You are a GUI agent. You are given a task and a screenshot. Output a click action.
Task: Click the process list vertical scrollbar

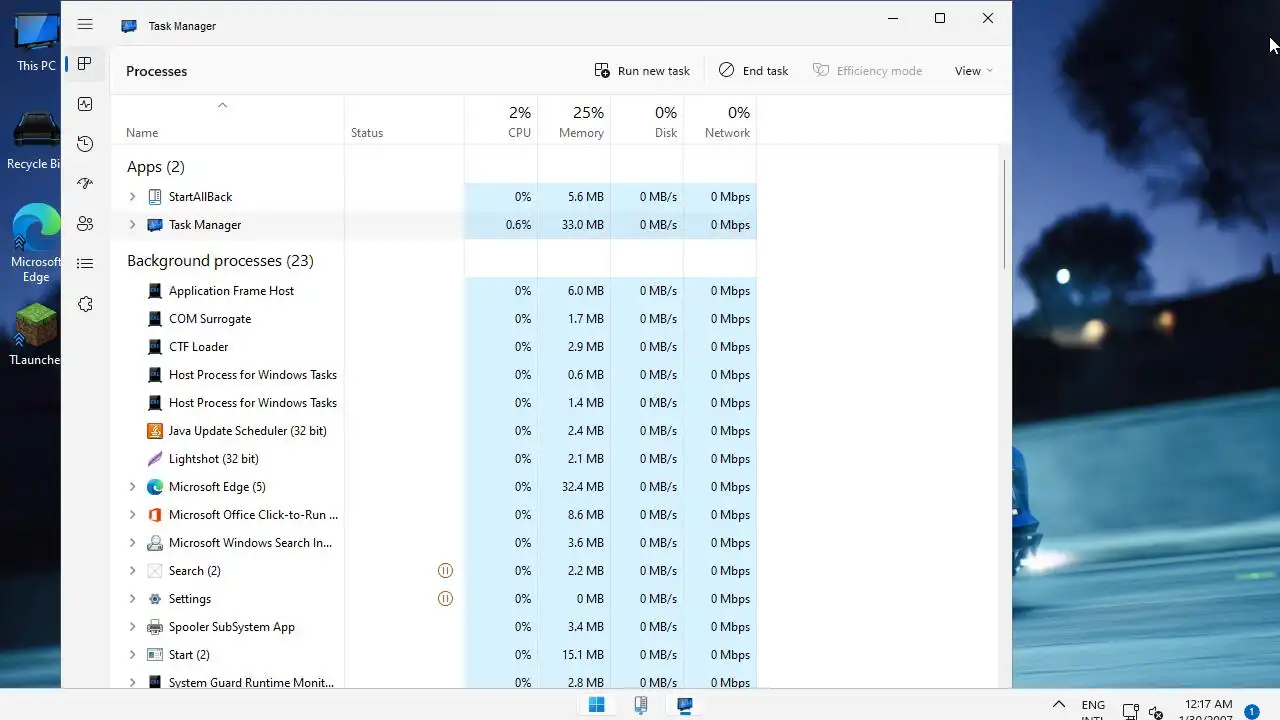coord(1004,213)
